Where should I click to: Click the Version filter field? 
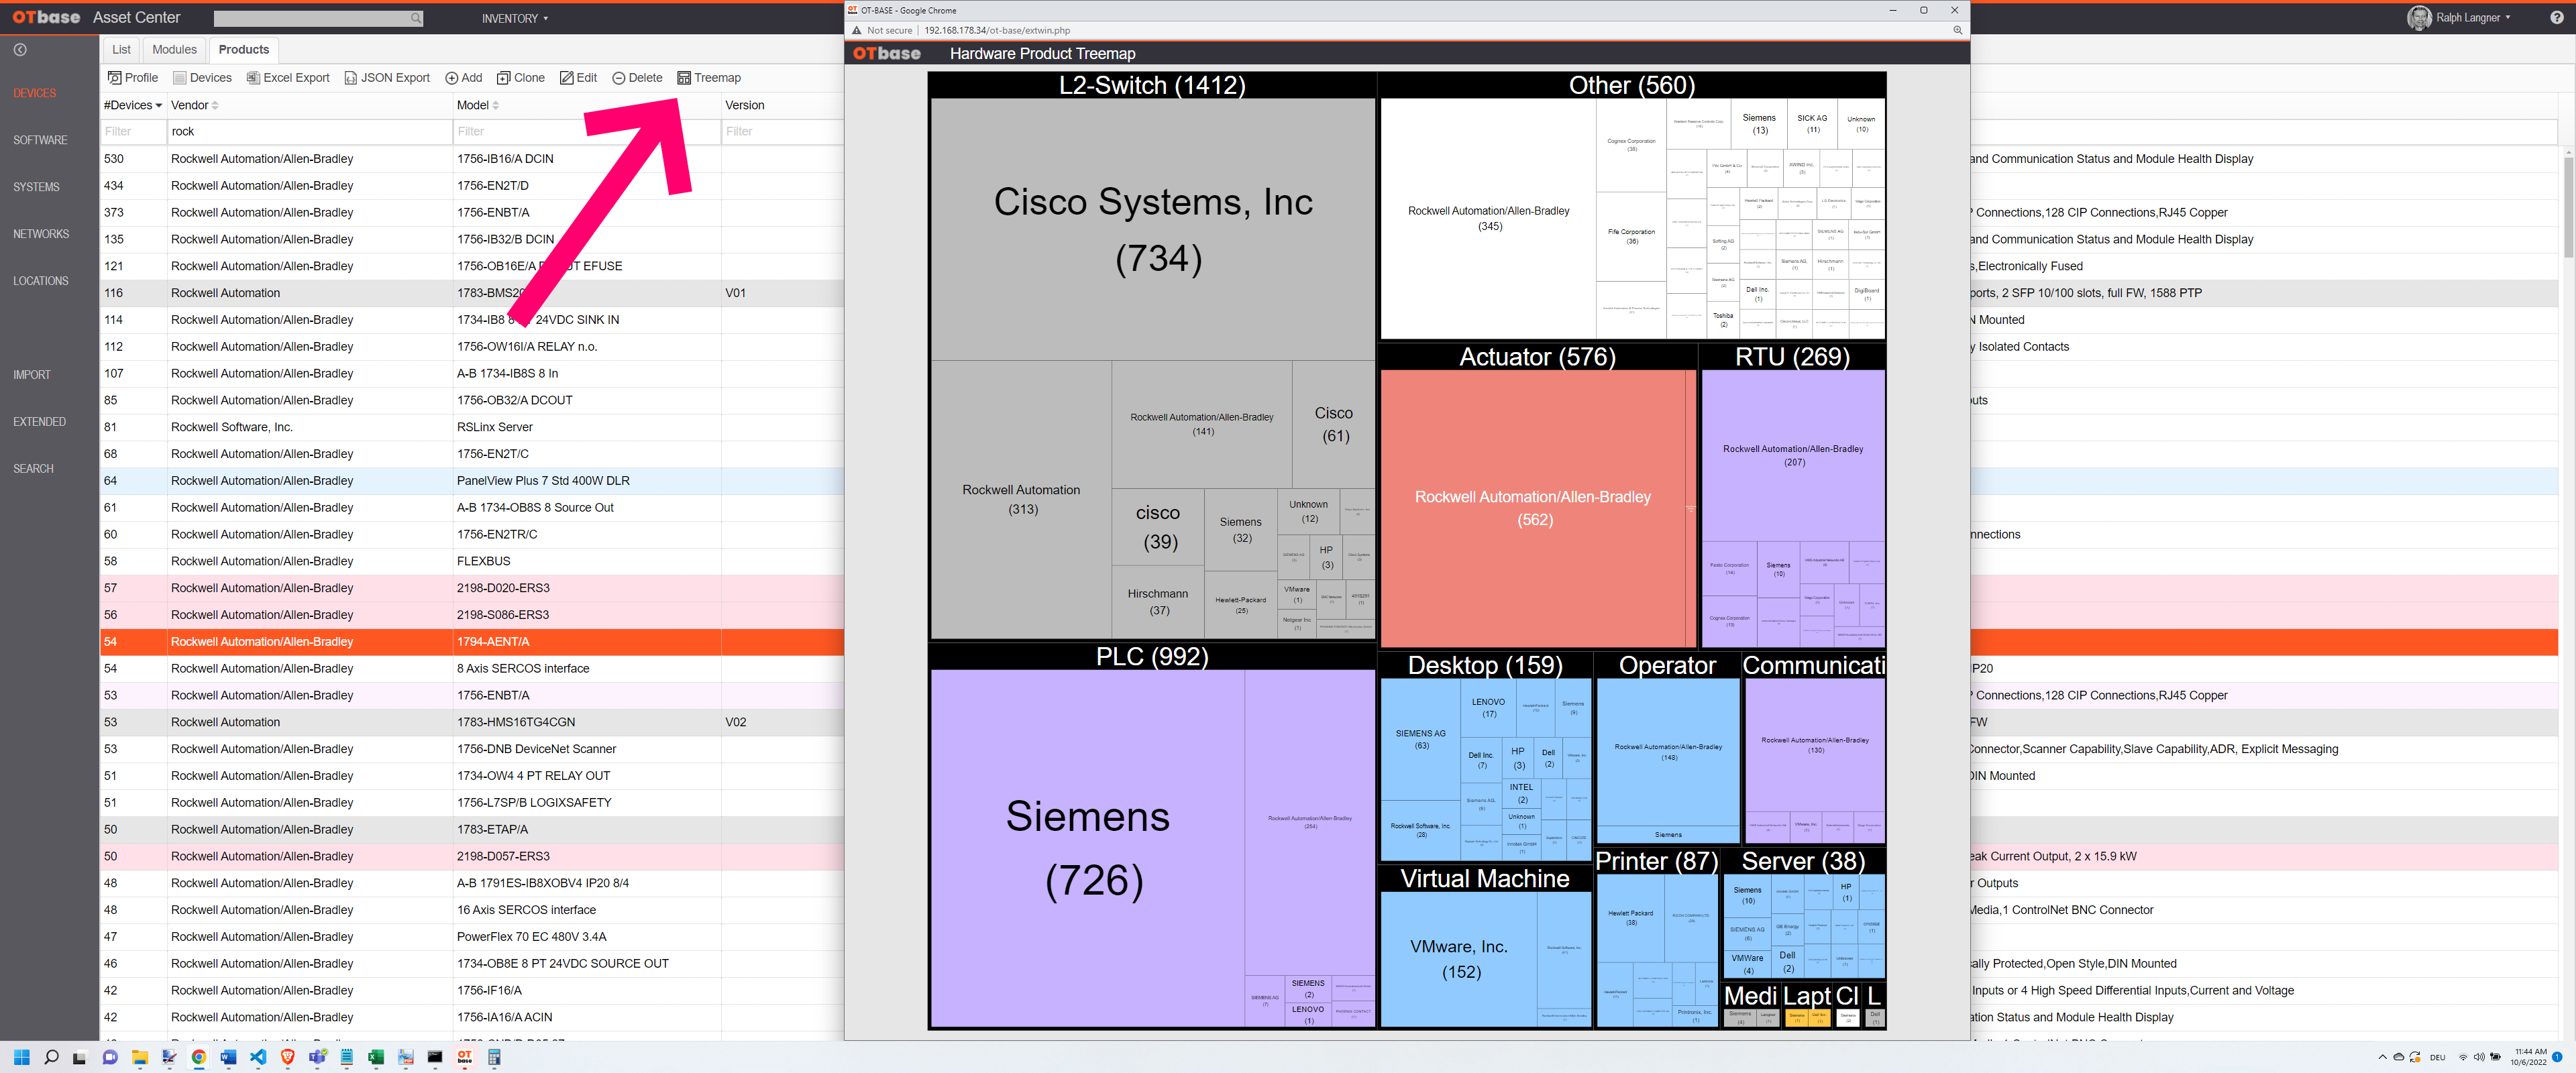[x=783, y=131]
